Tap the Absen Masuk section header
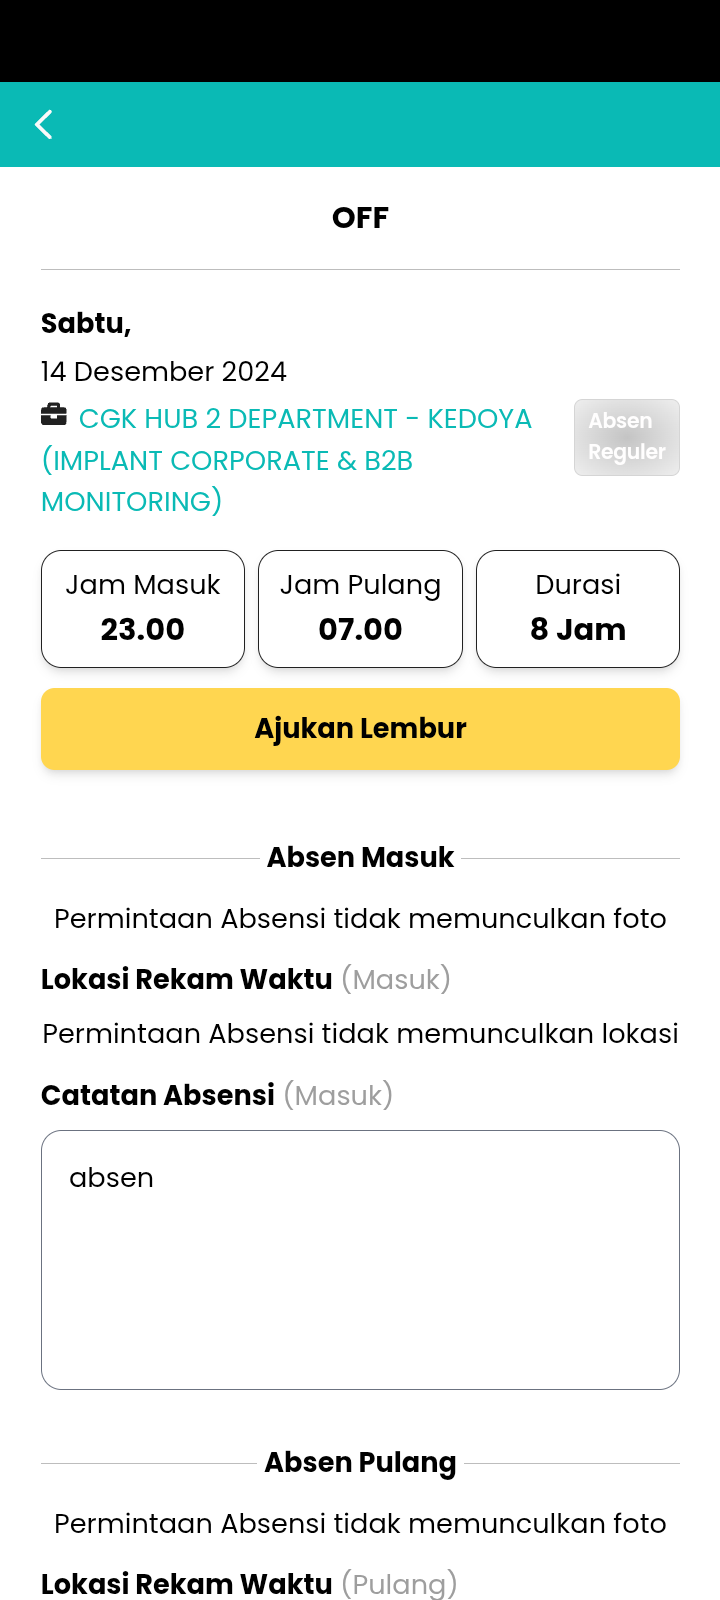 (360, 858)
